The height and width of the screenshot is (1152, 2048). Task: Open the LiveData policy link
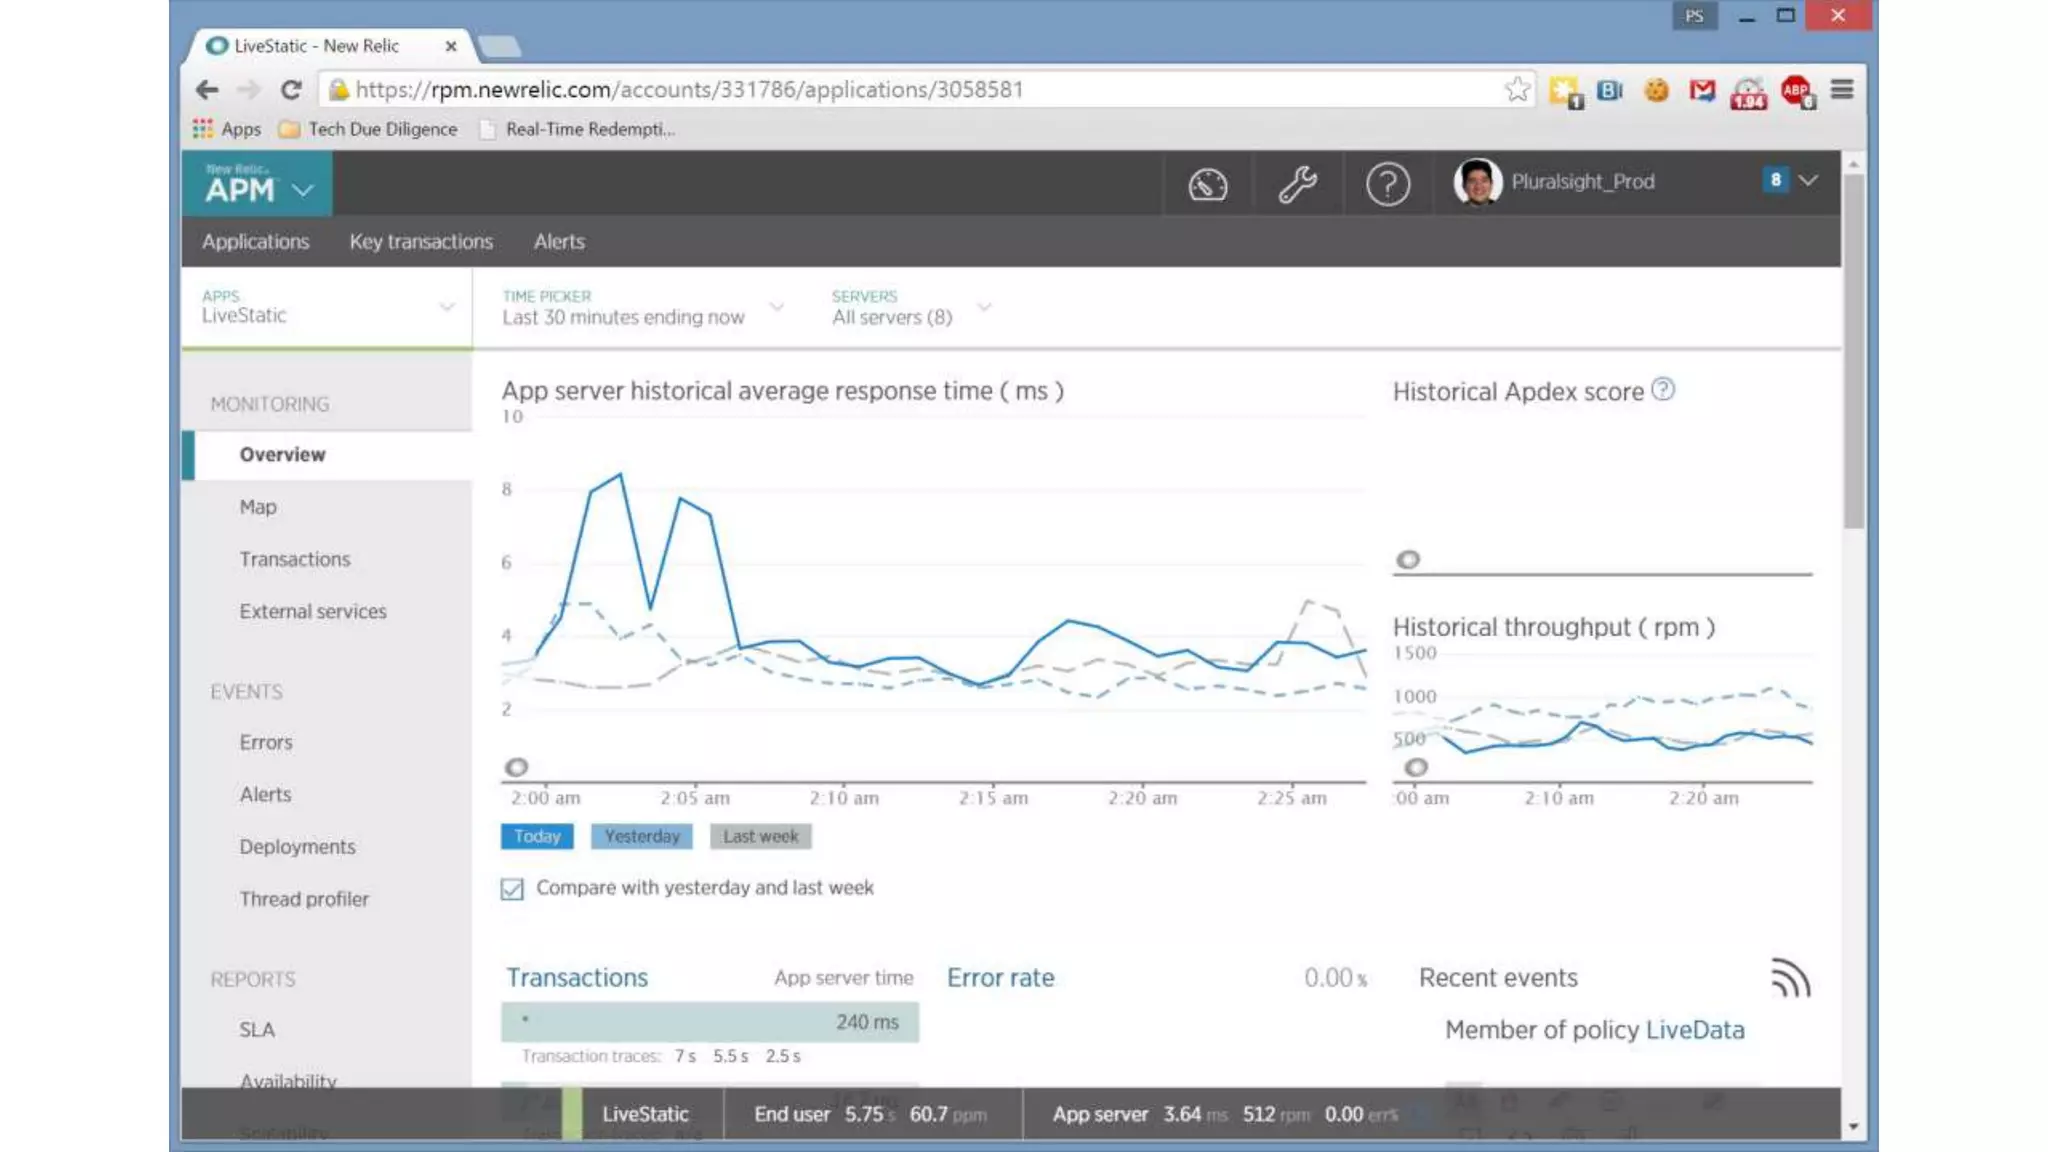pyautogui.click(x=1694, y=1030)
